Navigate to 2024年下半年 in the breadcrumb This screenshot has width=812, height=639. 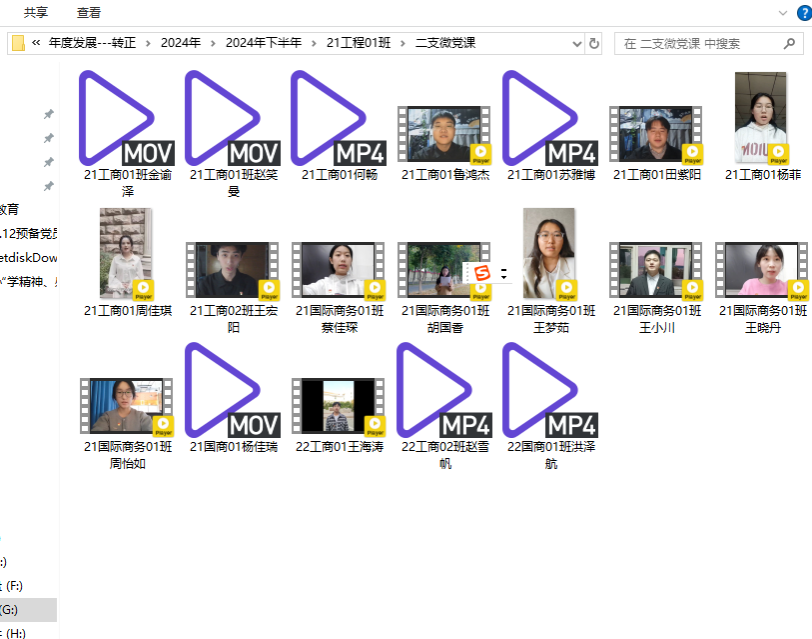click(263, 43)
